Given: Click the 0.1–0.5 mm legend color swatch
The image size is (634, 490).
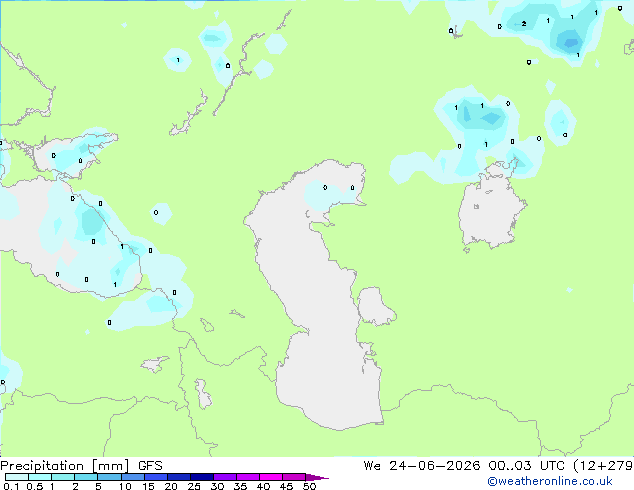Looking at the screenshot, I should pos(17,477).
